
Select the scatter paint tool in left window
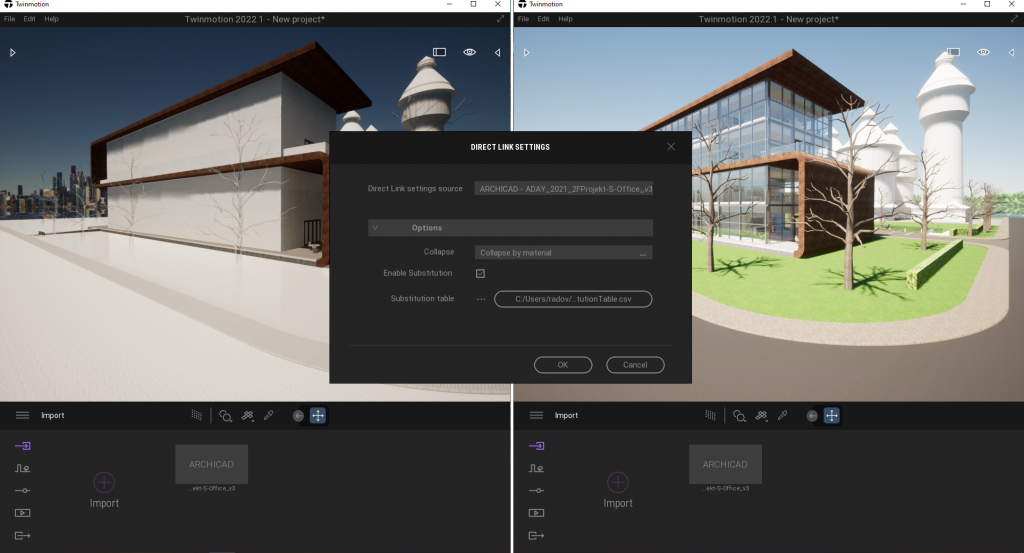248,415
